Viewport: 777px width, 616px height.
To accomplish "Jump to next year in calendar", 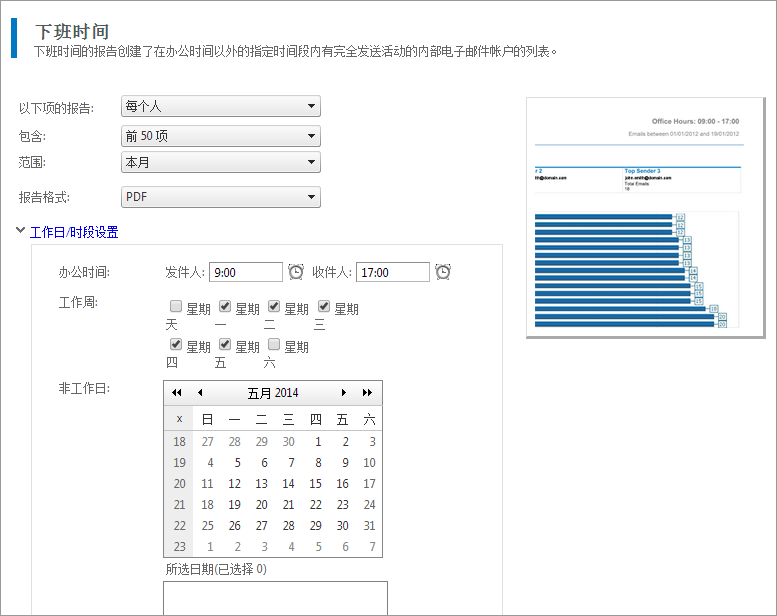I will coord(368,393).
